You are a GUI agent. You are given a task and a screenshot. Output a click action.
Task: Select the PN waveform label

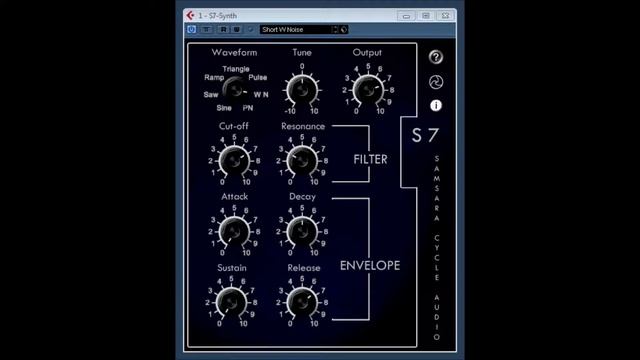click(248, 108)
